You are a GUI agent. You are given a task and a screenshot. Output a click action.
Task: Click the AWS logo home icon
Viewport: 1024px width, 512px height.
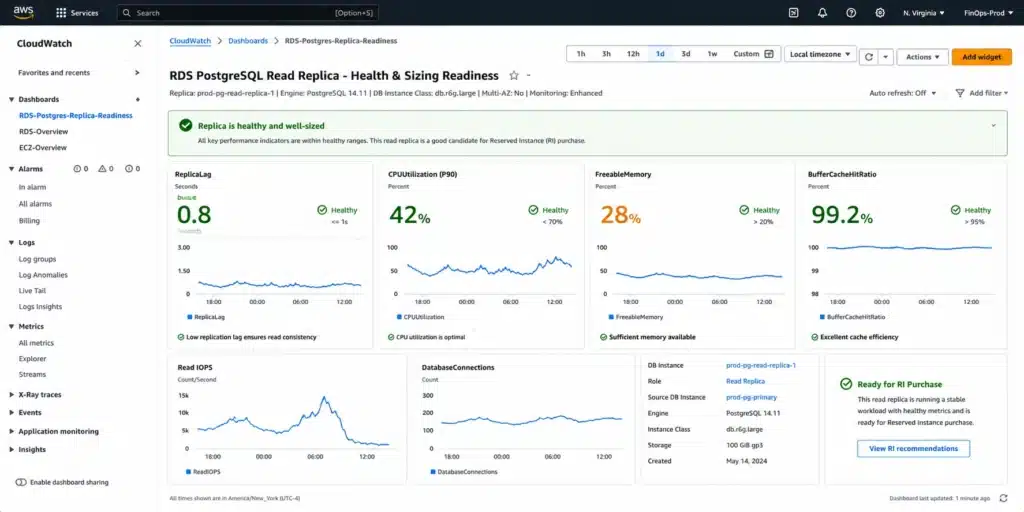(x=24, y=12)
